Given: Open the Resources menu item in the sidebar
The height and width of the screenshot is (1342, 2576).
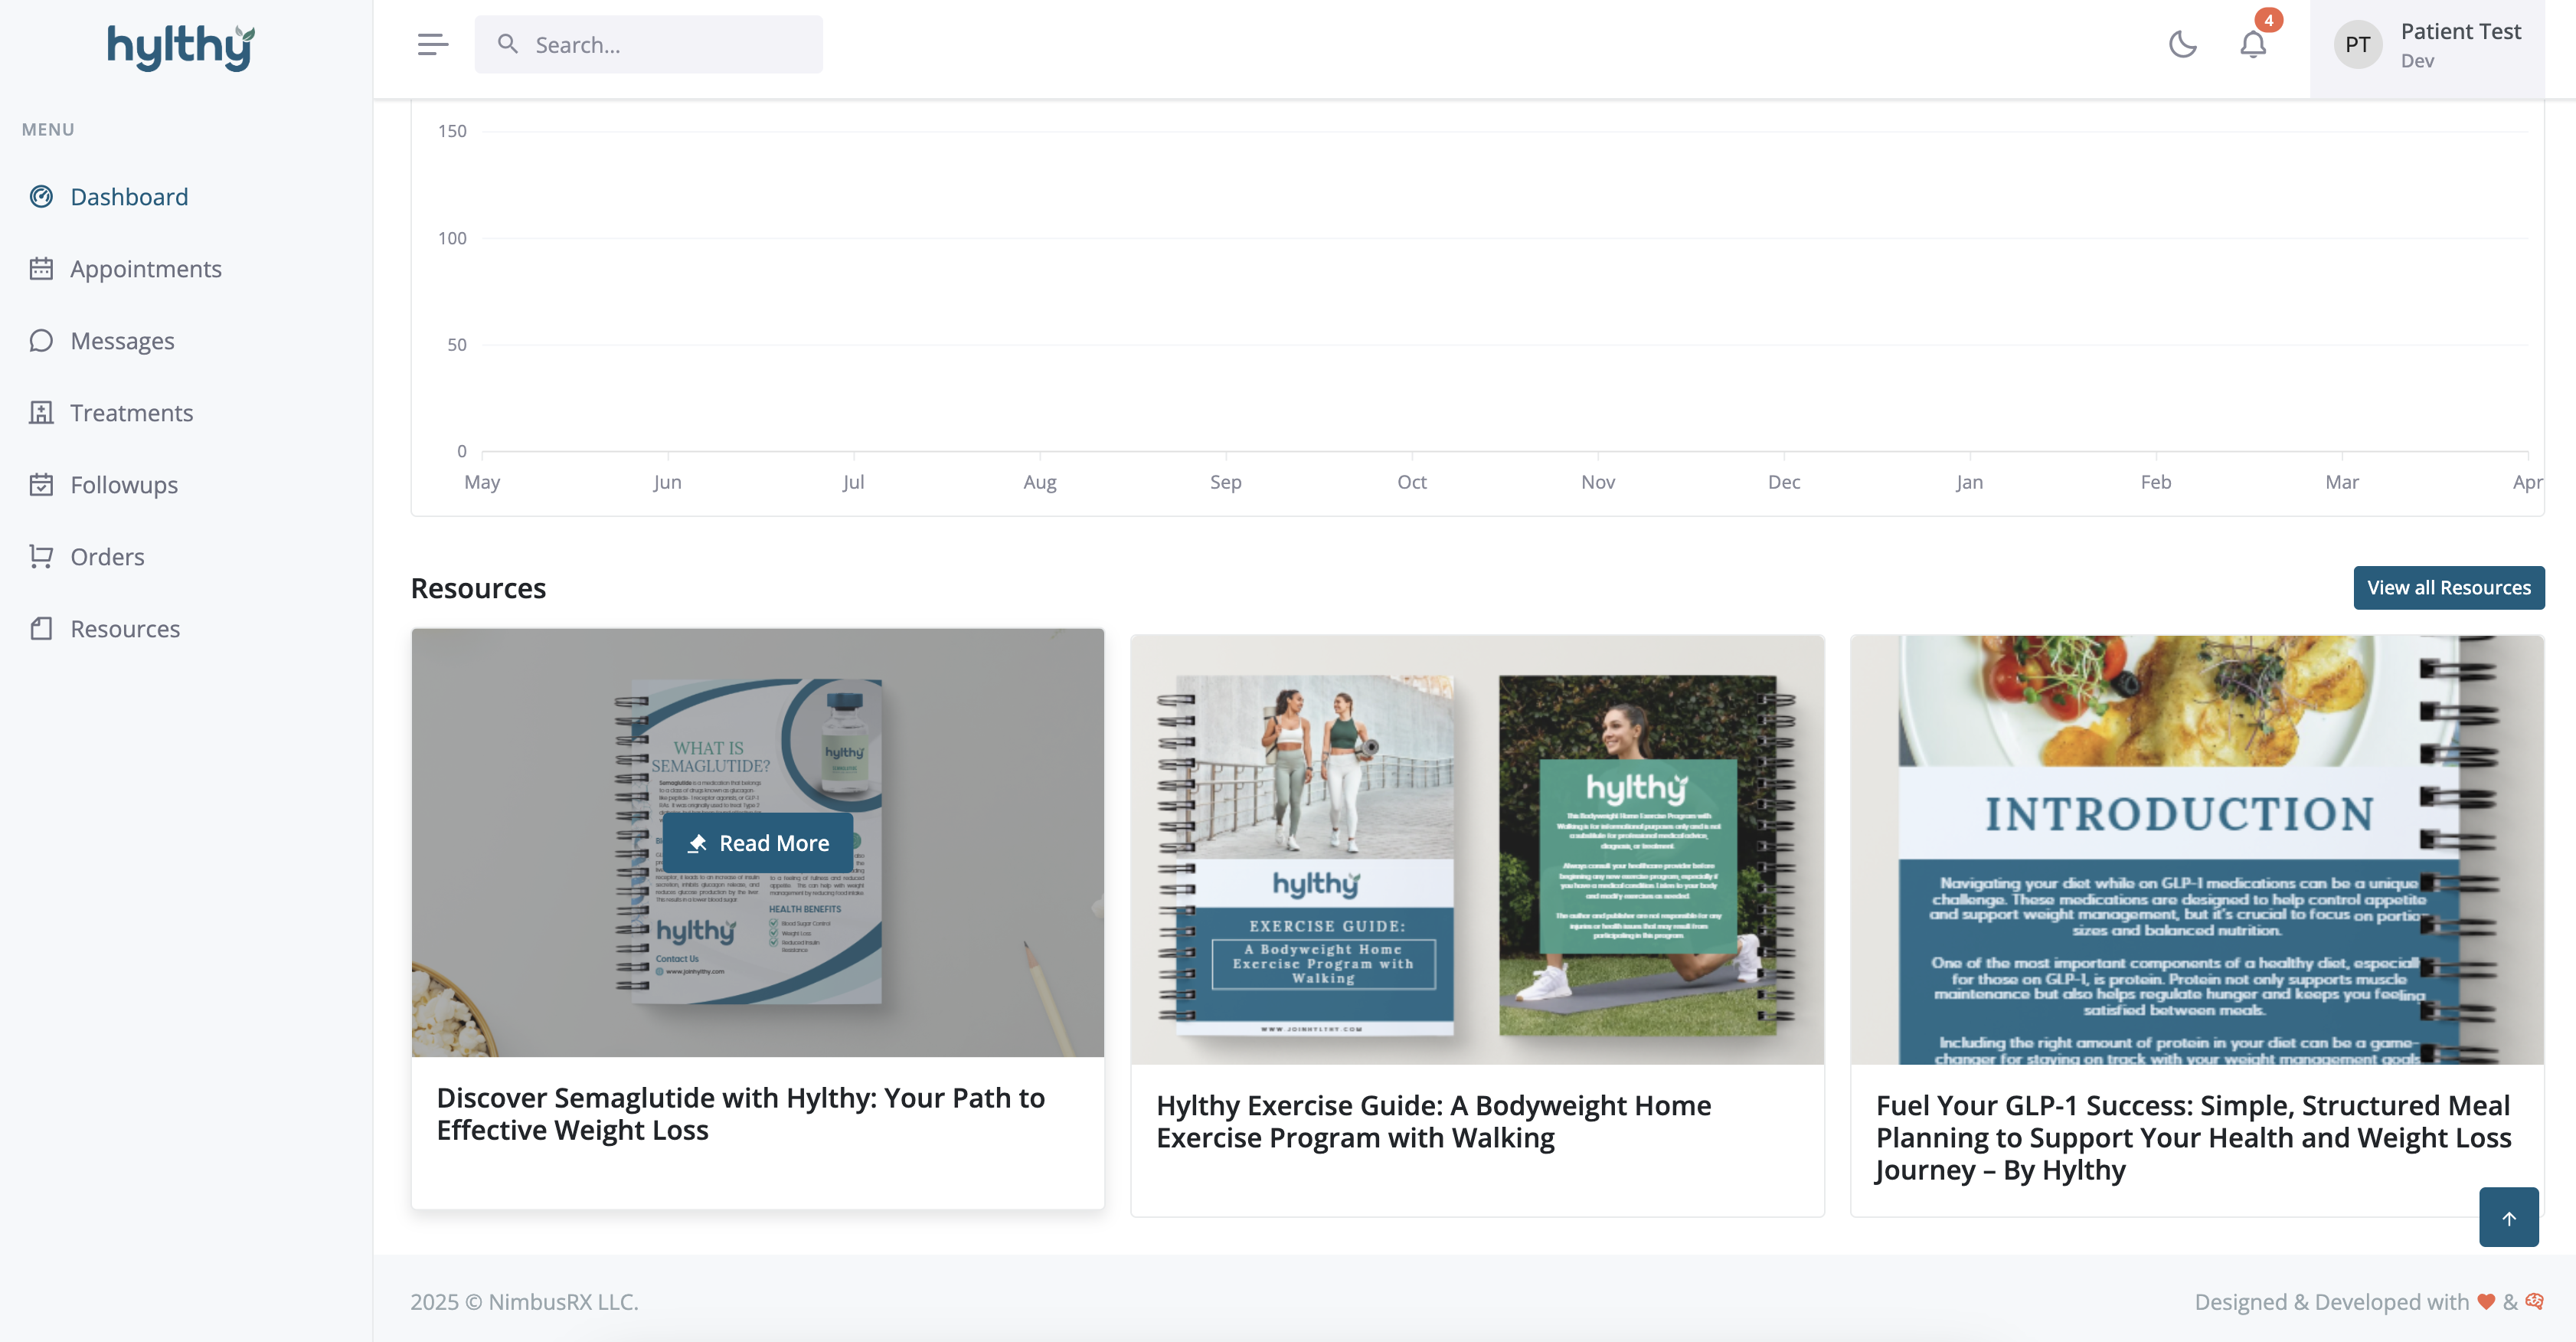Looking at the screenshot, I should [125, 629].
